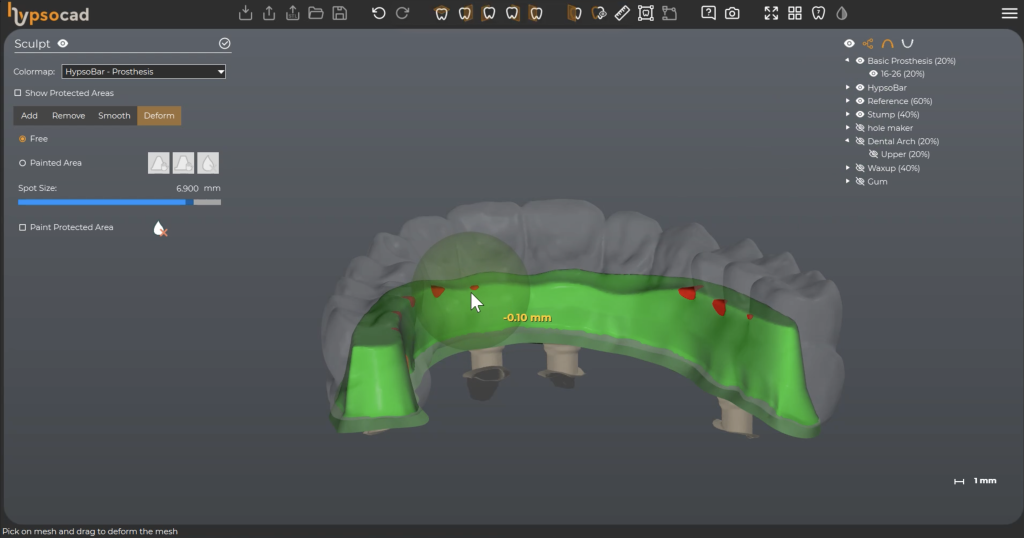Open the Colormap dropdown
1024x538 pixels.
coord(143,72)
